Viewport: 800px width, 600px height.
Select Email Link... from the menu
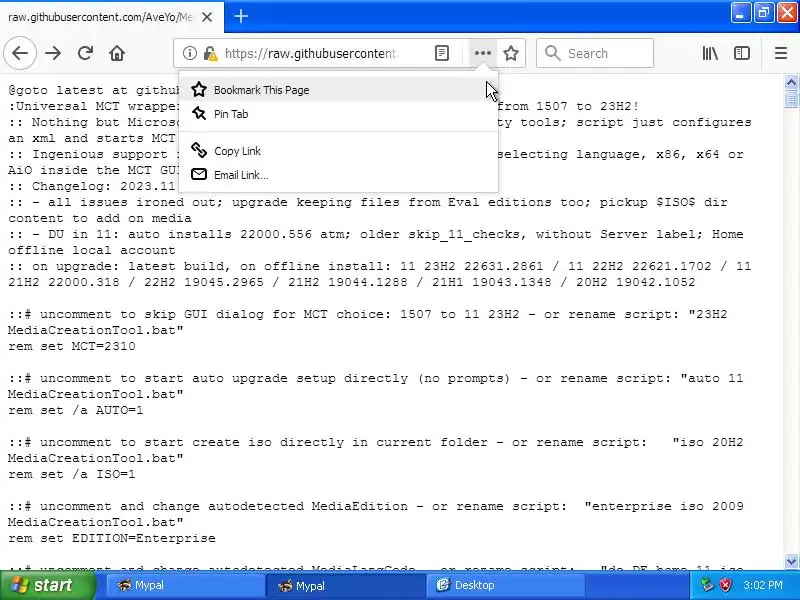[x=338, y=174]
